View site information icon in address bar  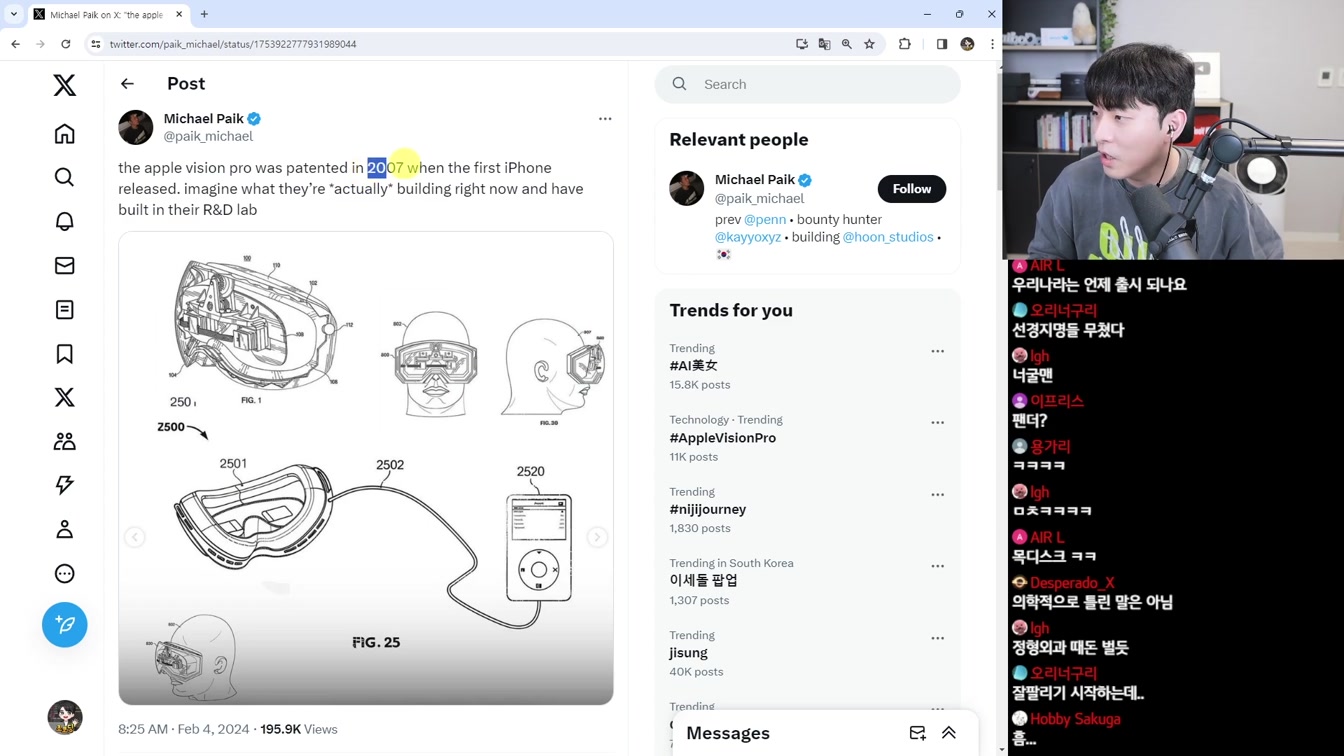coord(96,44)
